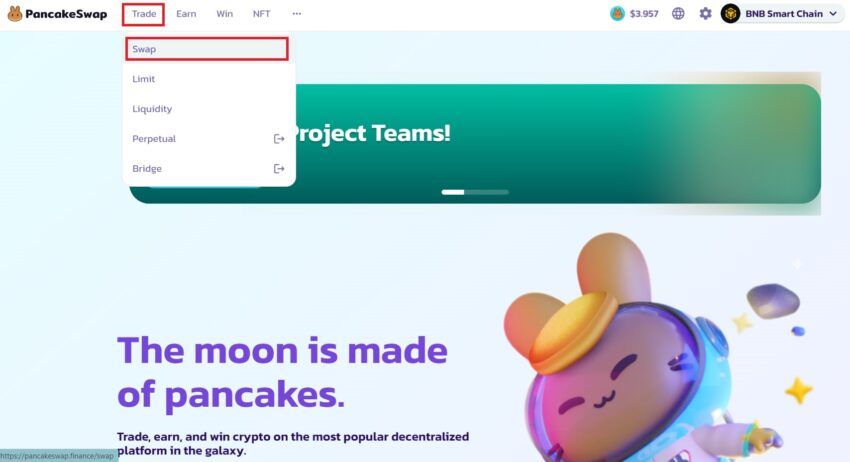Click the PancakeSwap bunny logo
The height and width of the screenshot is (462, 850).
[x=15, y=14]
